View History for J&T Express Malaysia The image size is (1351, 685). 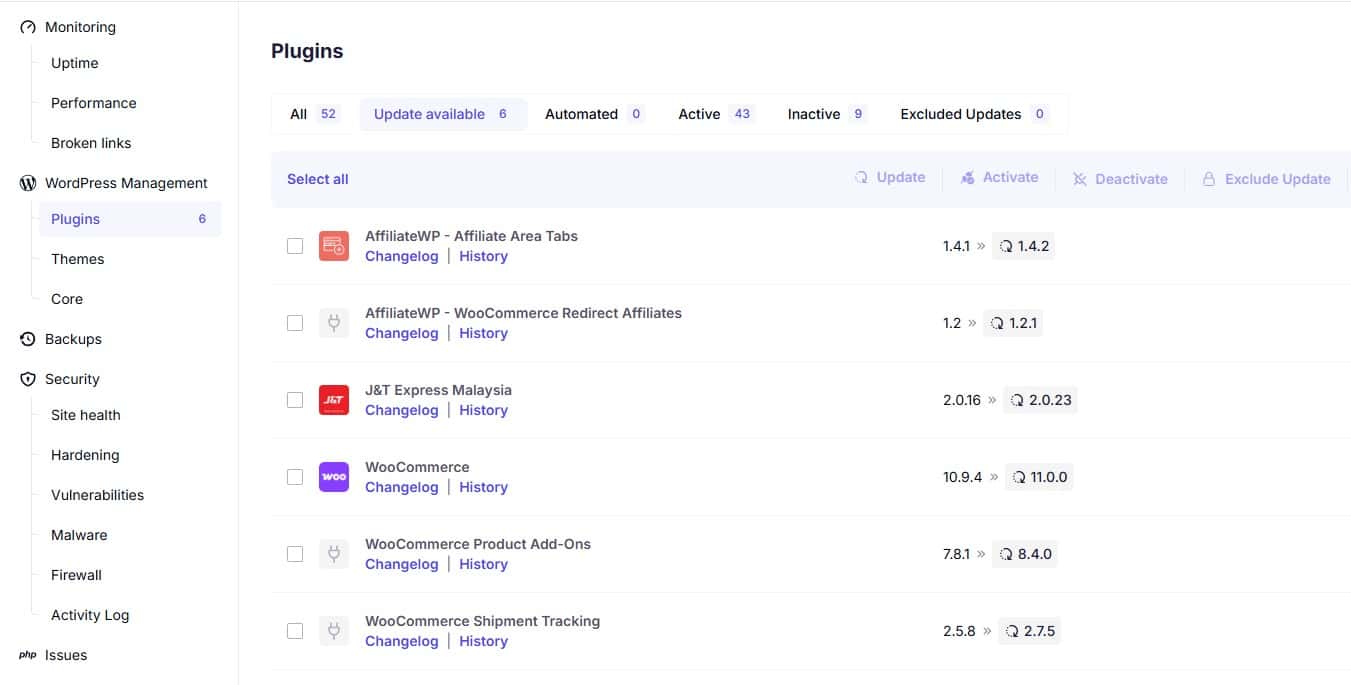[x=484, y=410]
